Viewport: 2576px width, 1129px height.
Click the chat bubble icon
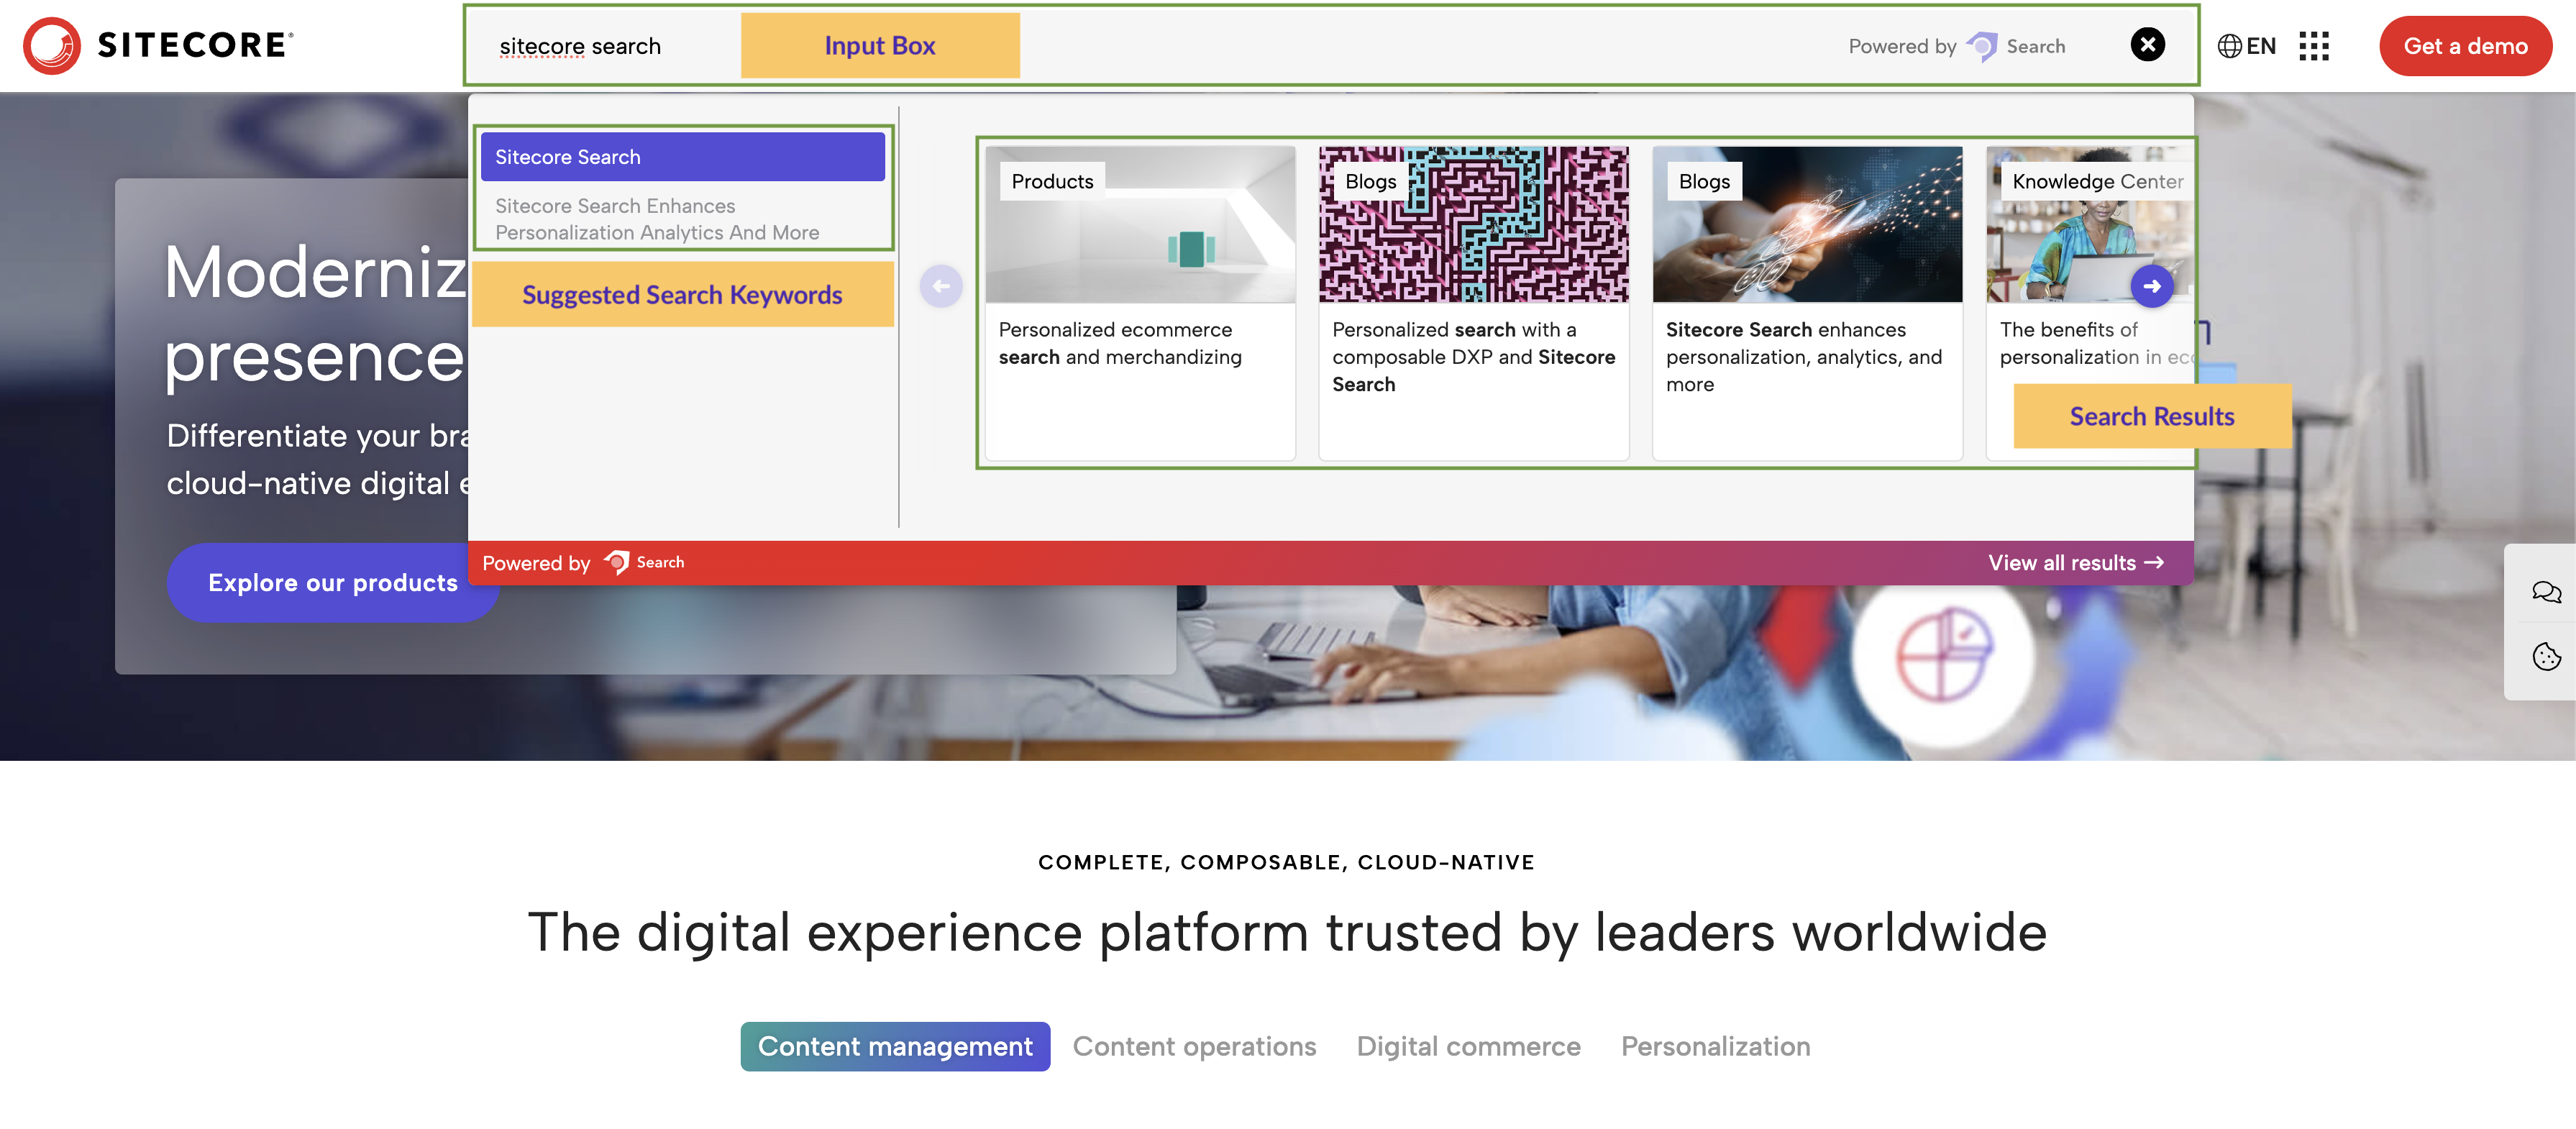tap(2543, 590)
